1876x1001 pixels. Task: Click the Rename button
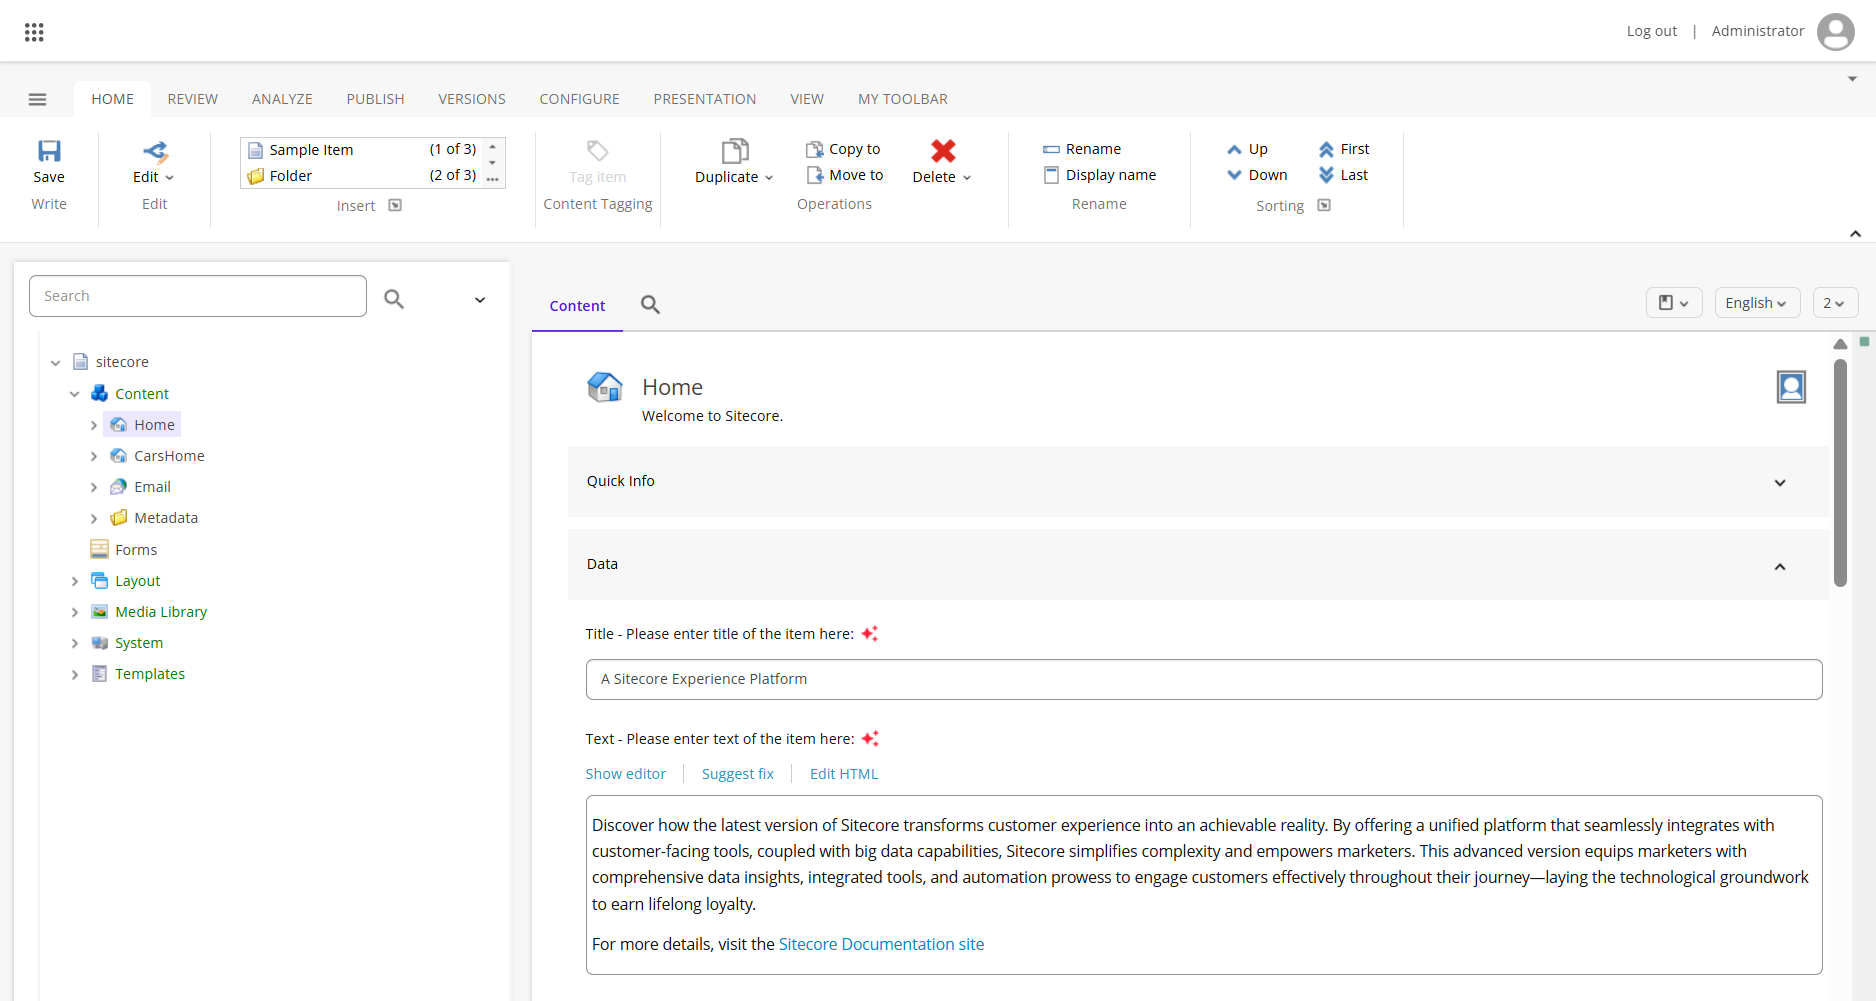point(1082,149)
